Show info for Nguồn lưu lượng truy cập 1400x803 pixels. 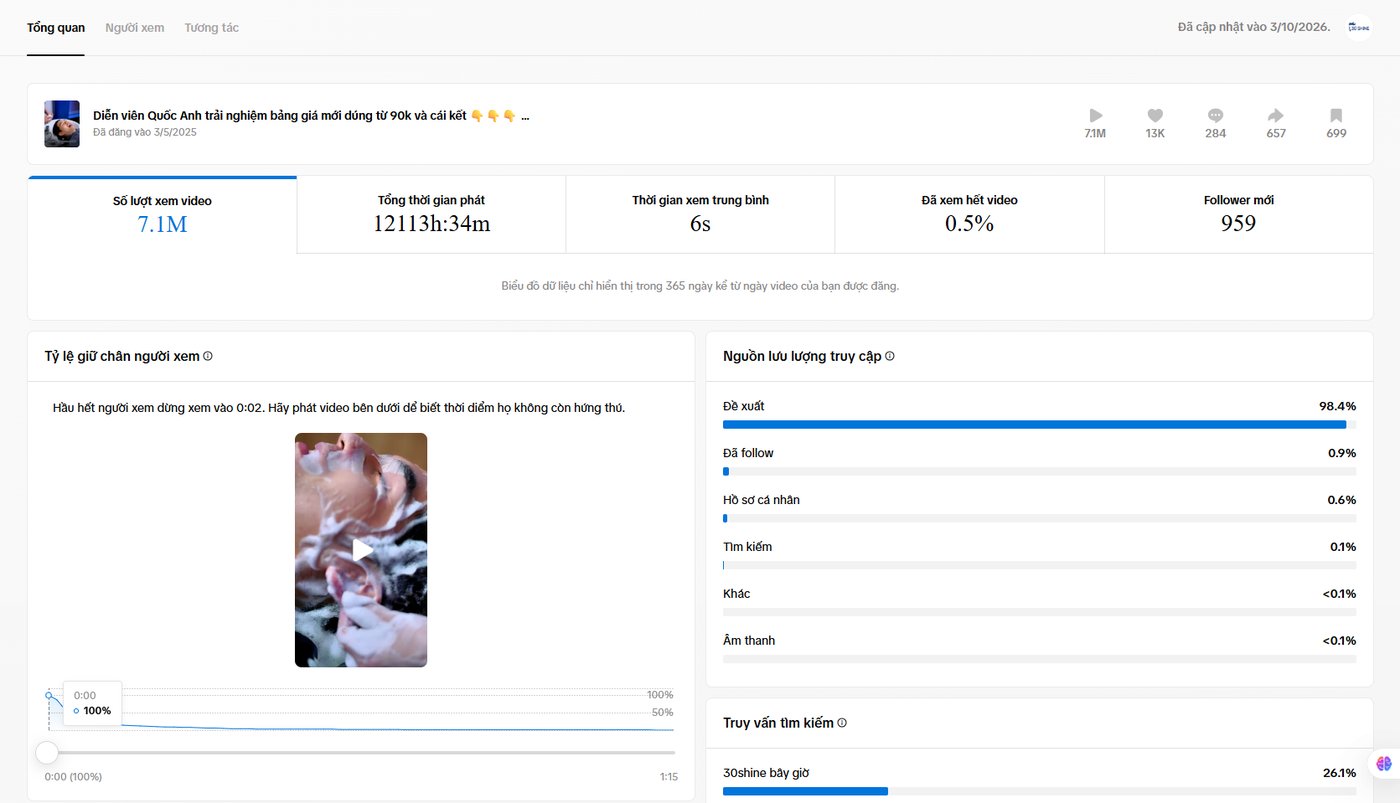coord(890,356)
